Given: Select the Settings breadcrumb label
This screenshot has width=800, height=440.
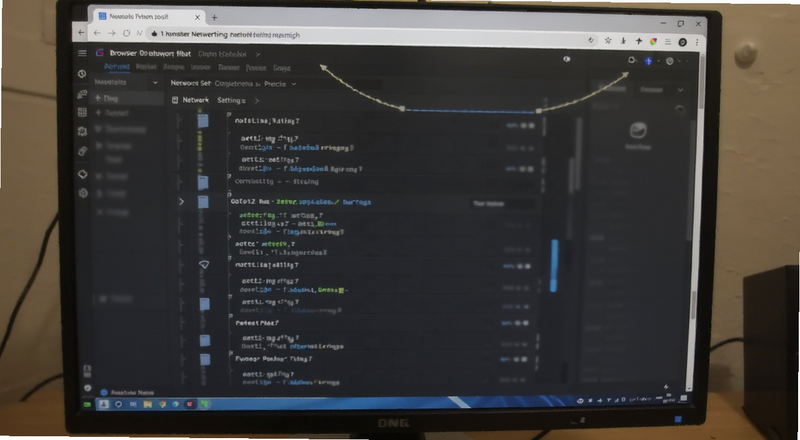Looking at the screenshot, I should tap(231, 101).
